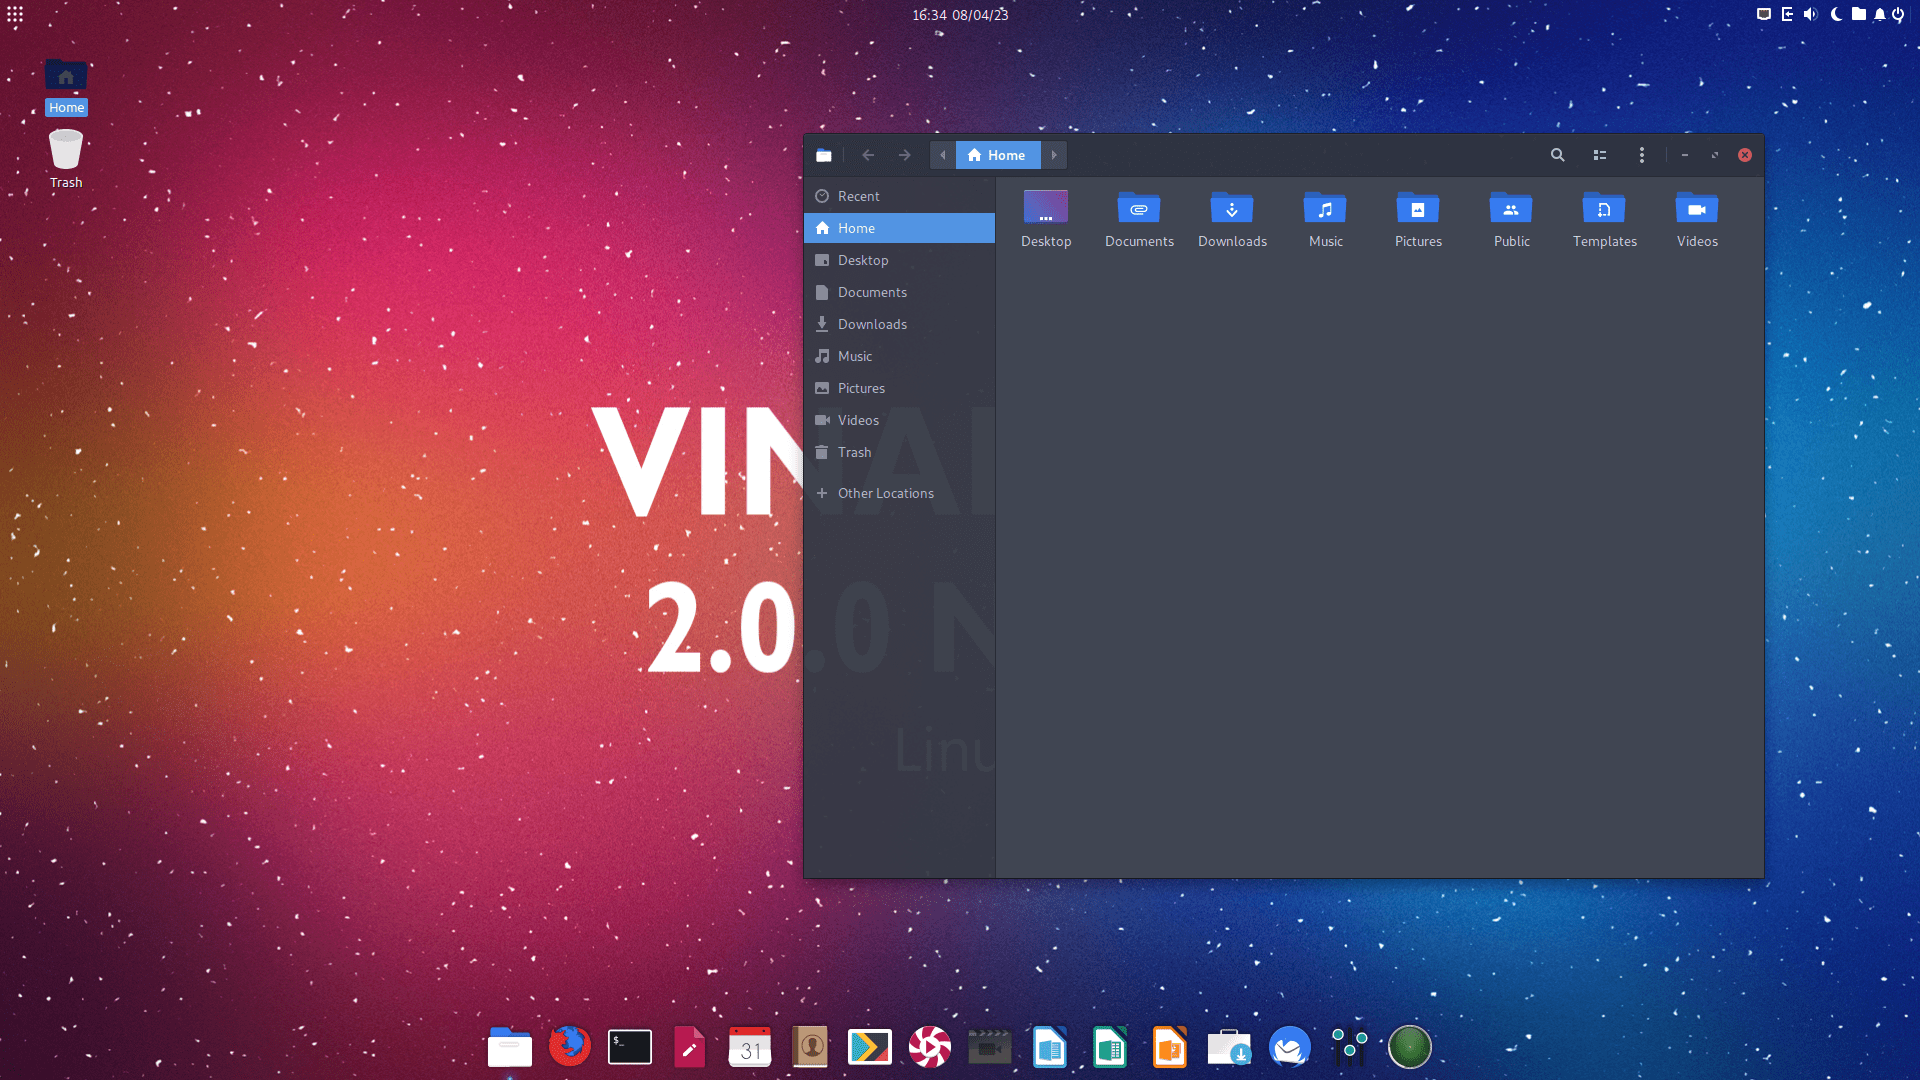The height and width of the screenshot is (1080, 1920).
Task: Launch the green globe app in dock
Action: tap(1410, 1047)
